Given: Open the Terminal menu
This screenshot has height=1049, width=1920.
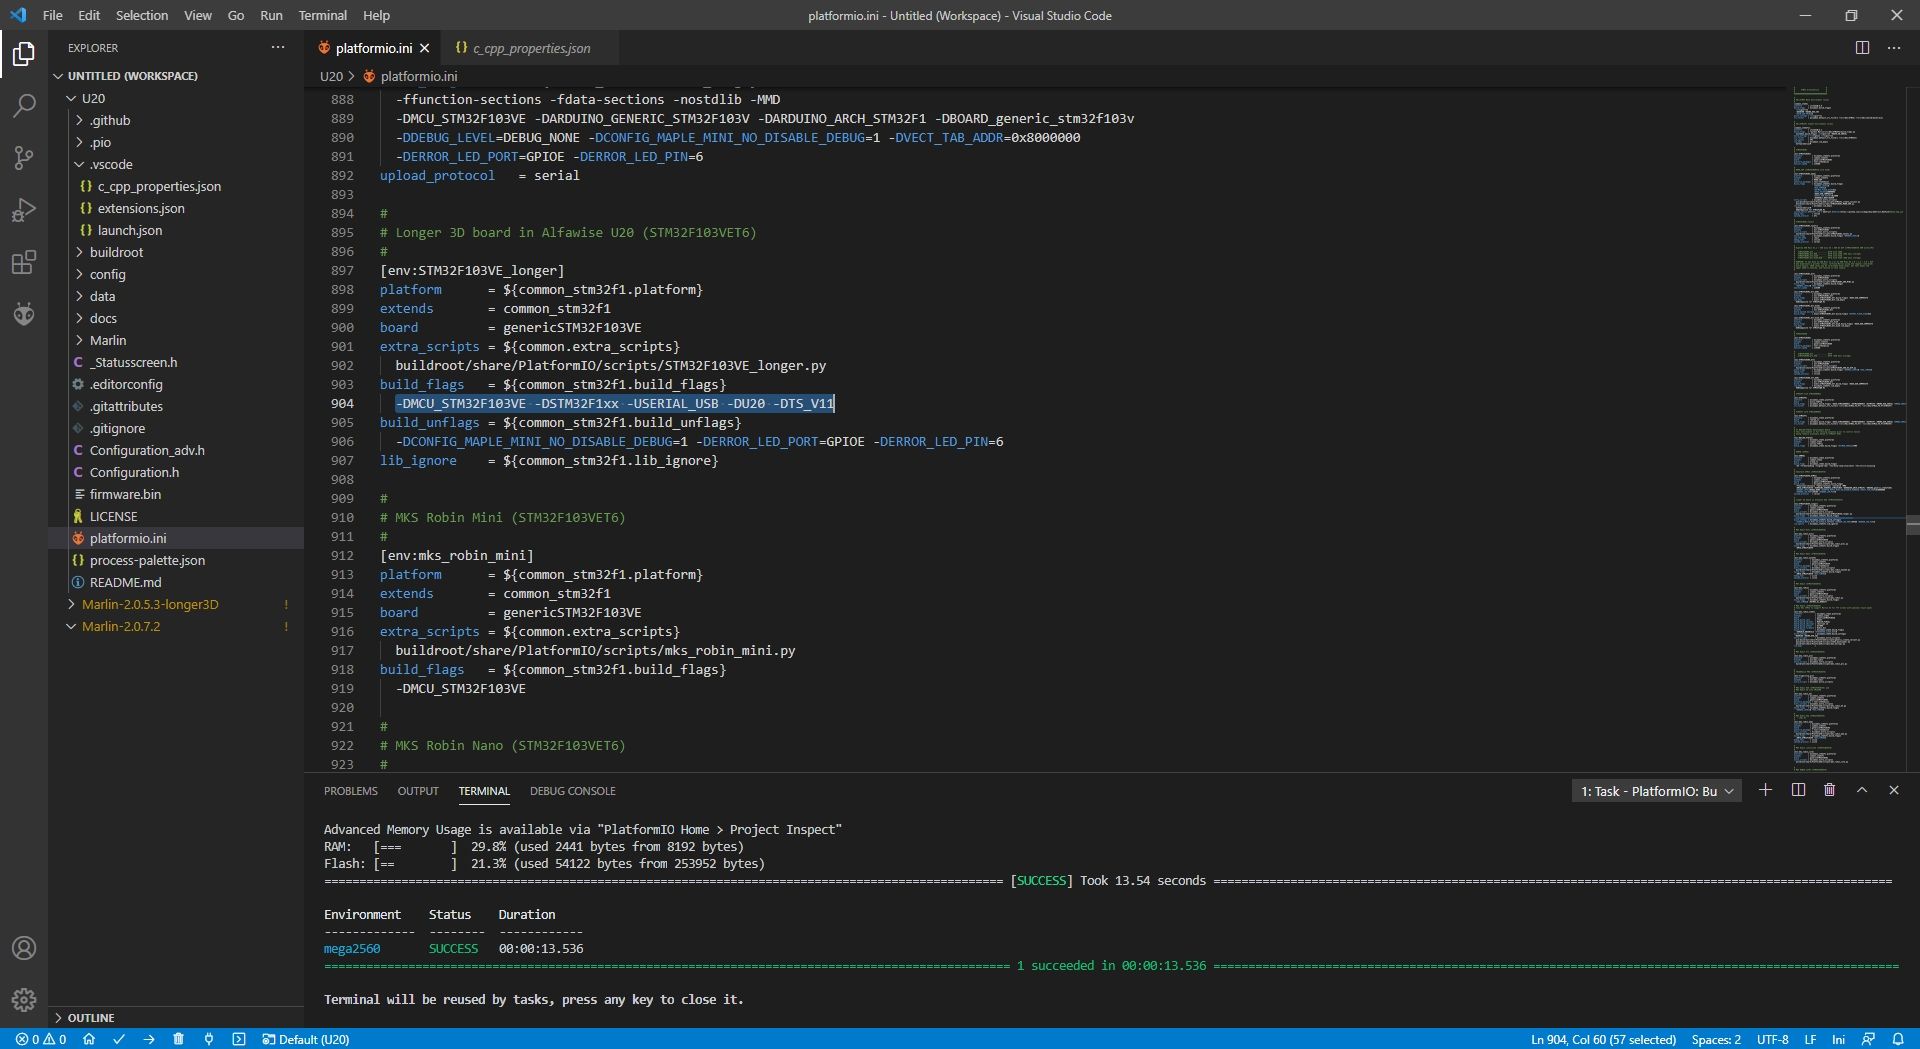Looking at the screenshot, I should (x=322, y=15).
